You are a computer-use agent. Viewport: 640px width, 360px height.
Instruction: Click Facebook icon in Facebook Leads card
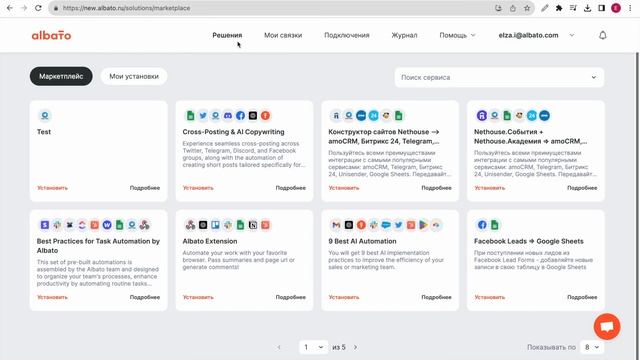pos(482,225)
